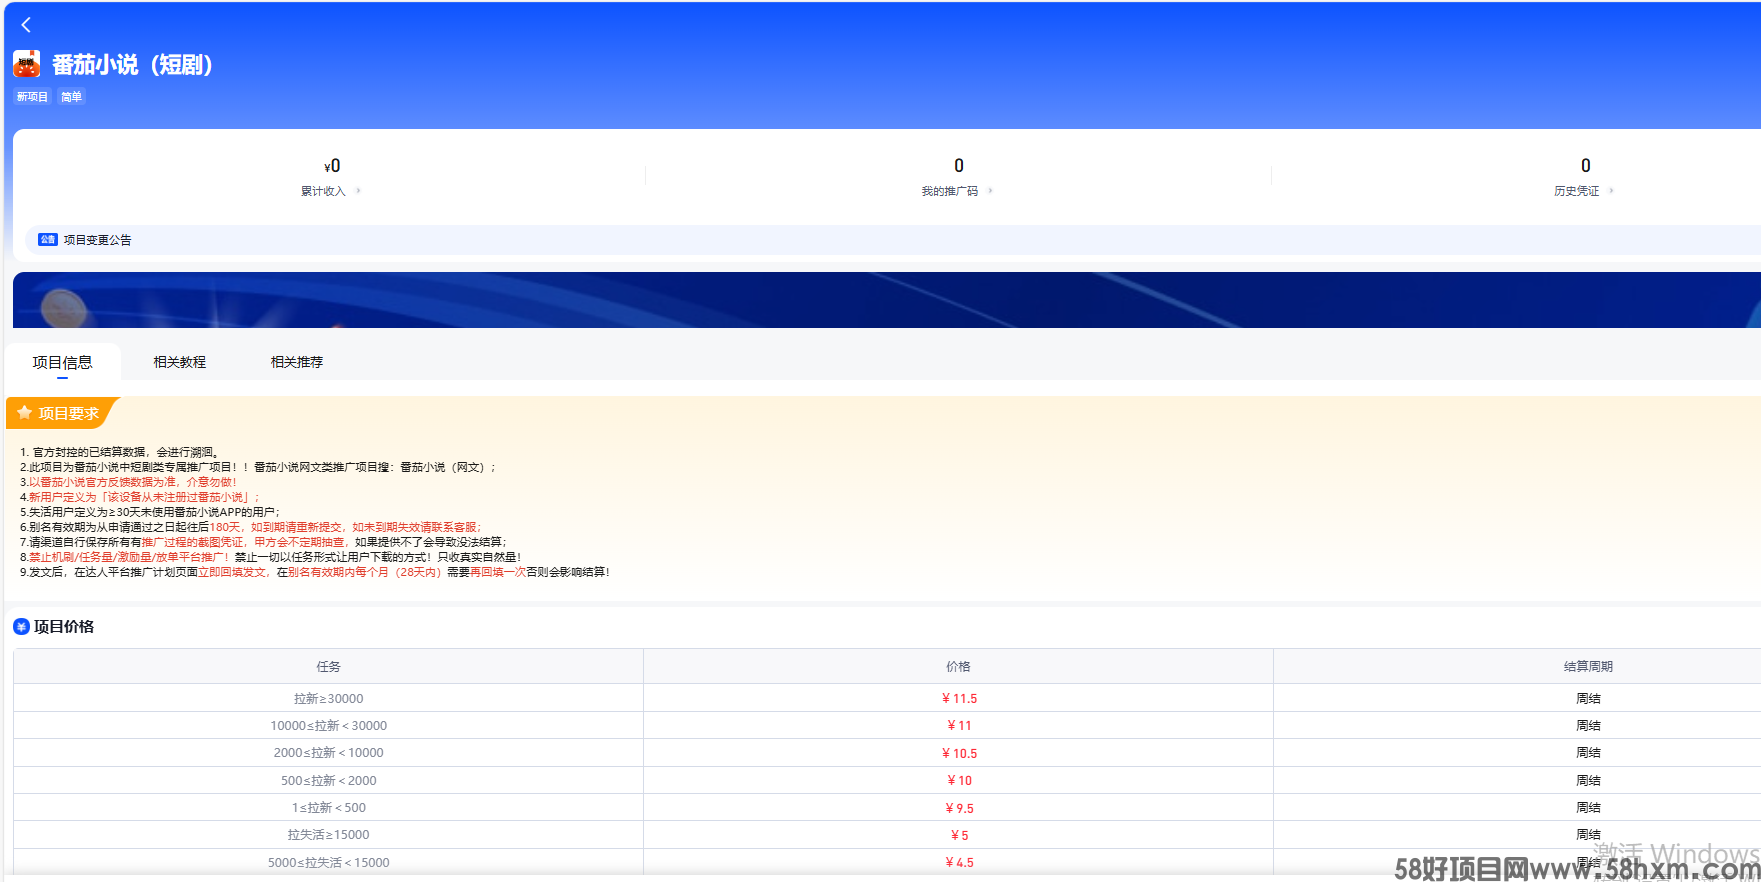This screenshot has width=1761, height=882.
Task: Click the ¥11.5 price value
Action: (959, 698)
